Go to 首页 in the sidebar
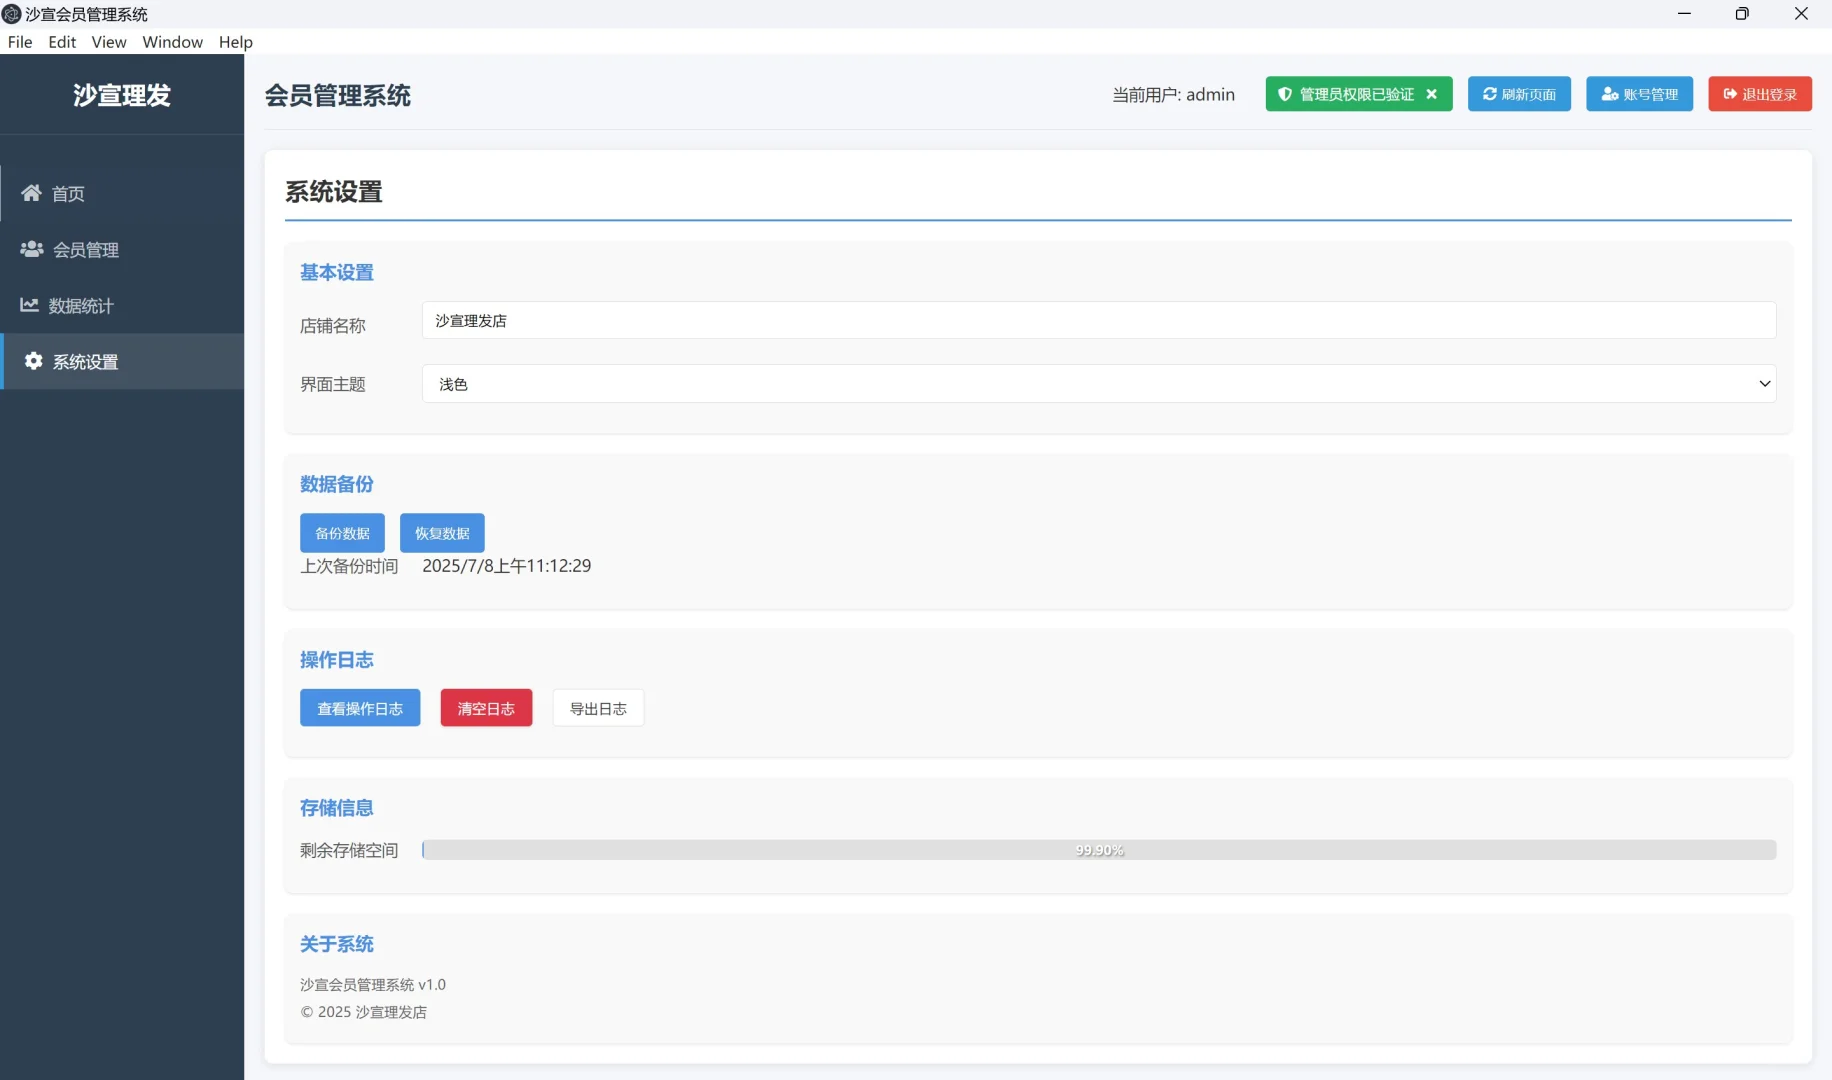The height and width of the screenshot is (1080, 1832). [x=122, y=193]
